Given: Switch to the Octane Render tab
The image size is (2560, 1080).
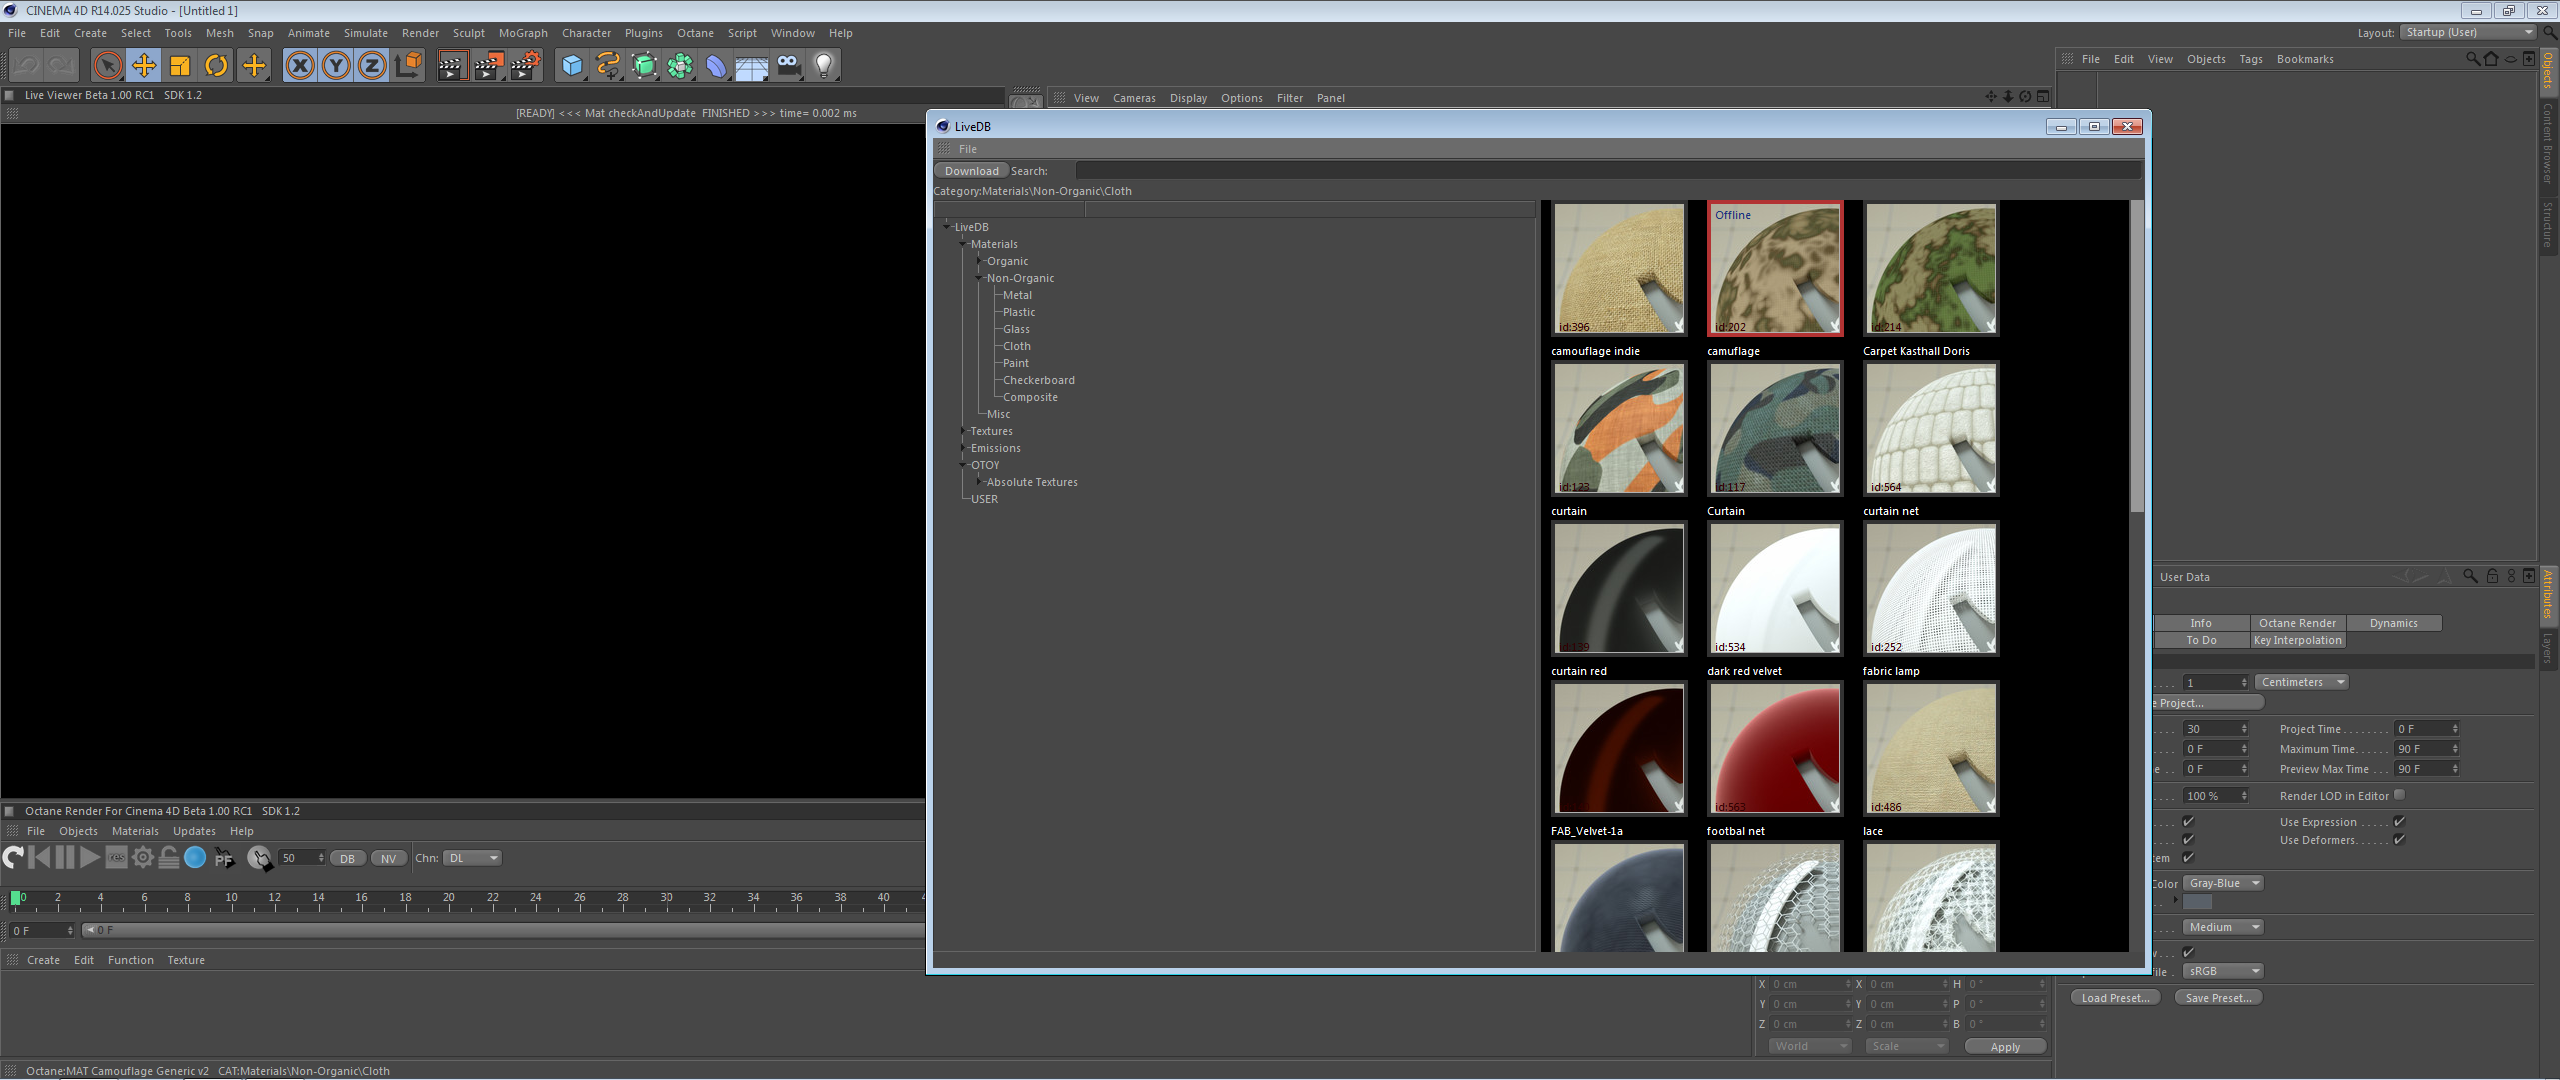Looking at the screenshot, I should point(2297,623).
